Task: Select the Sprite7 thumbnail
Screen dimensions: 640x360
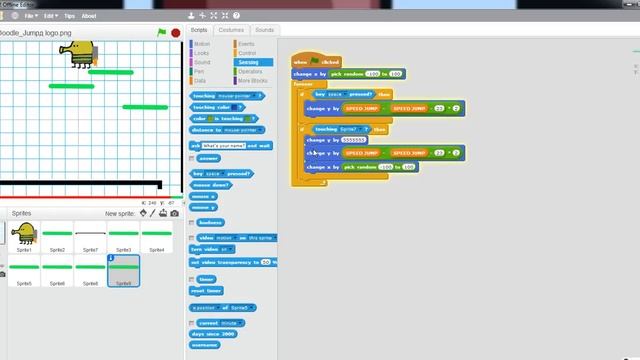Action: 90,237
